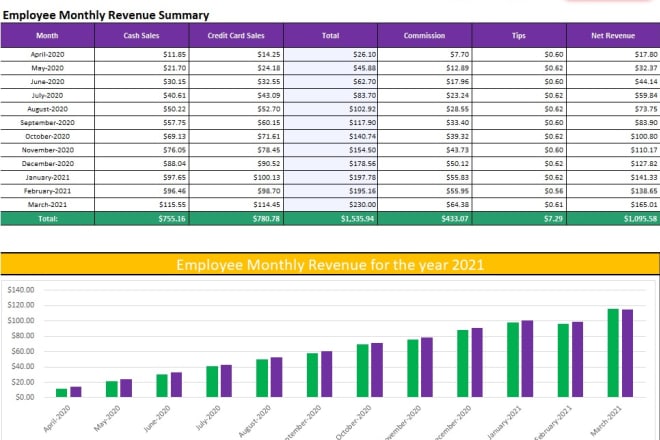Click the $140.00 axis label

[x=21, y=290]
